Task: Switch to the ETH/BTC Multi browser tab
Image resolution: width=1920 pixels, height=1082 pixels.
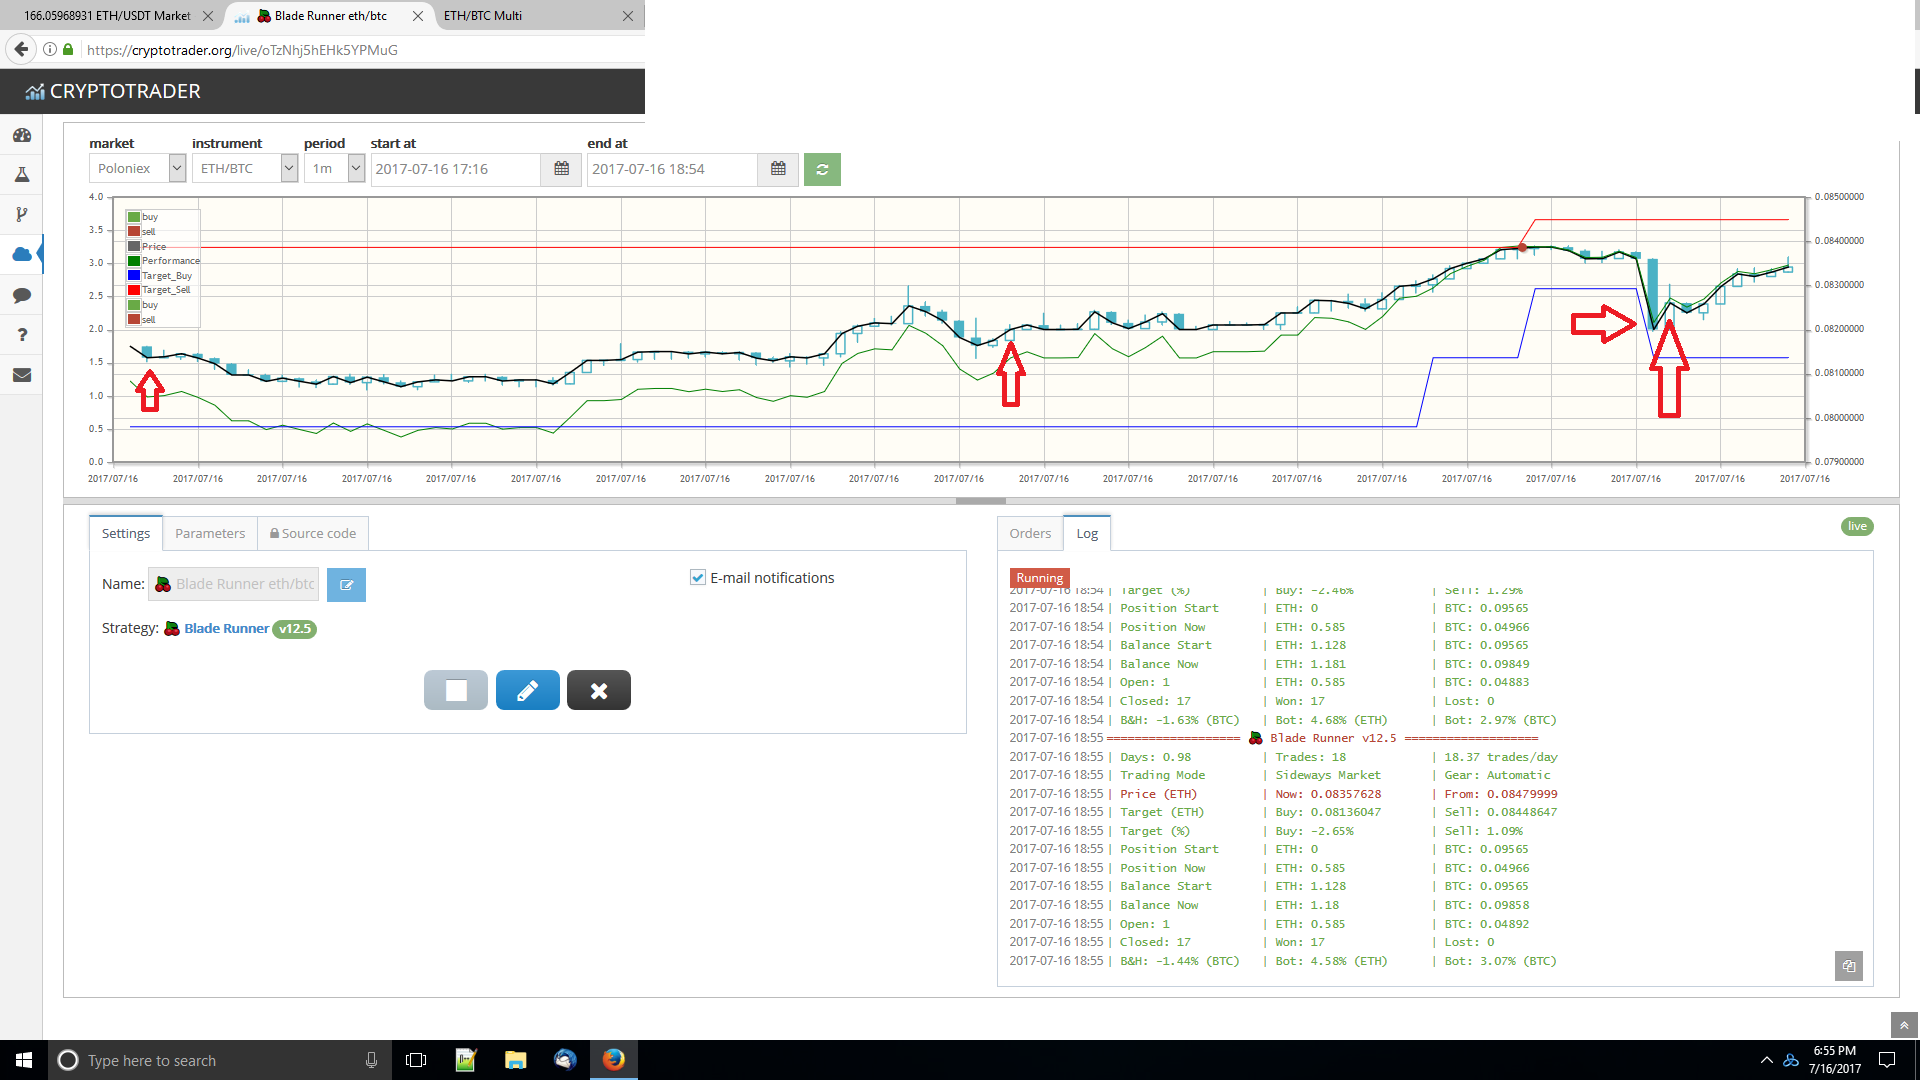Action: click(x=540, y=16)
